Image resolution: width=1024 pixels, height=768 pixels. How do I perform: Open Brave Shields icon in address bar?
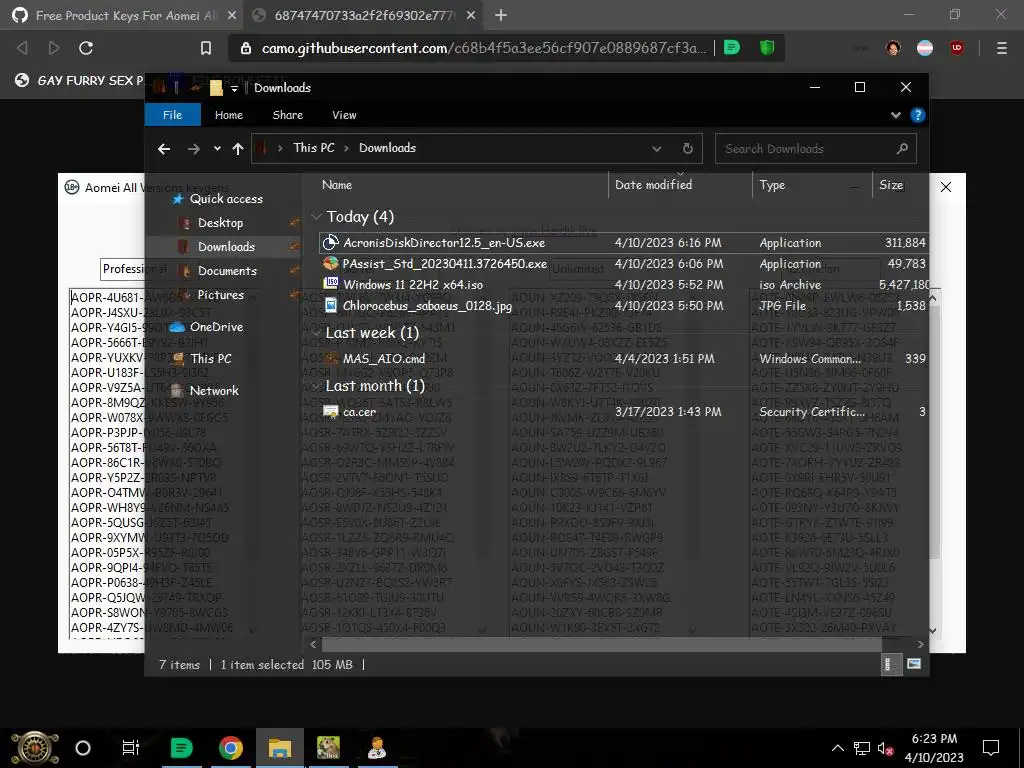click(x=767, y=47)
